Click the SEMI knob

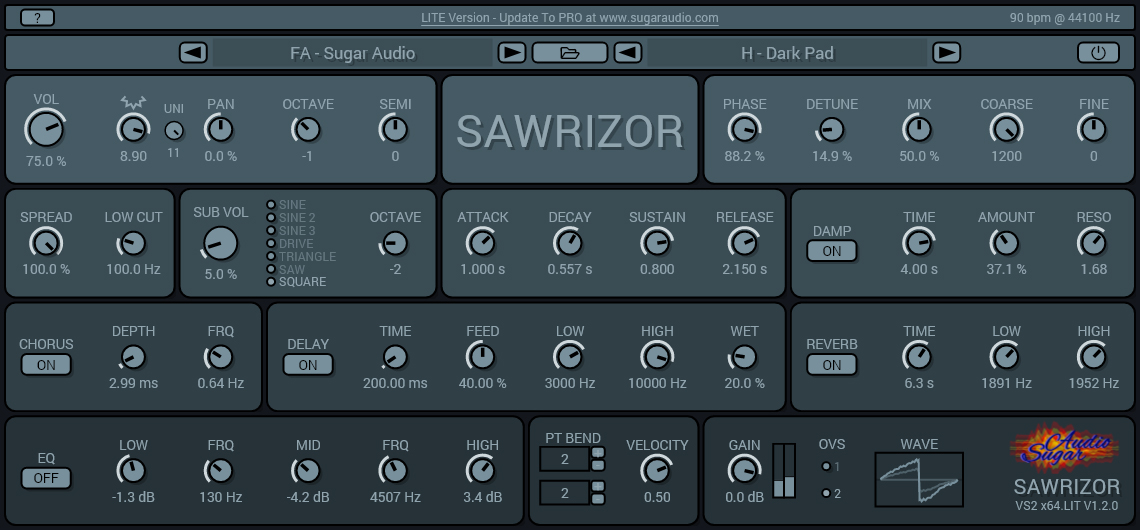394,129
